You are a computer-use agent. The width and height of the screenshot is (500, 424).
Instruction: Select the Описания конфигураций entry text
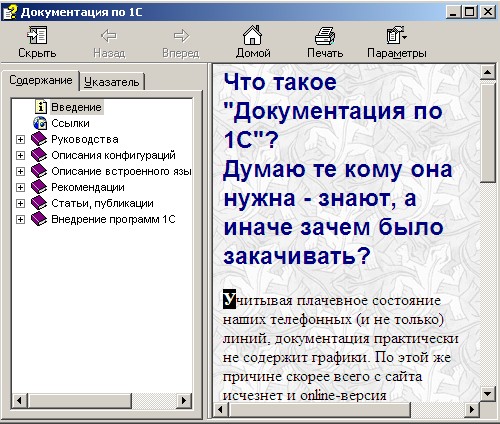click(x=113, y=155)
